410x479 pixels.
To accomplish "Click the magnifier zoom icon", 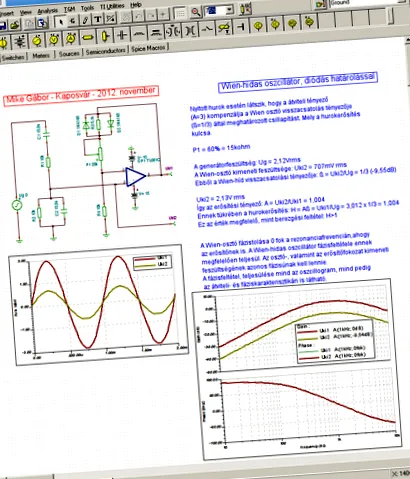I will [196, 12].
